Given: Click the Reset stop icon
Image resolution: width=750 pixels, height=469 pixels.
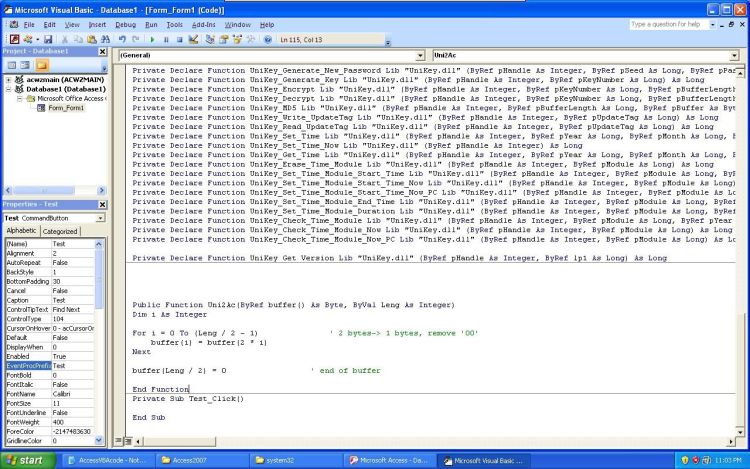Looking at the screenshot, I should pyautogui.click(x=179, y=39).
